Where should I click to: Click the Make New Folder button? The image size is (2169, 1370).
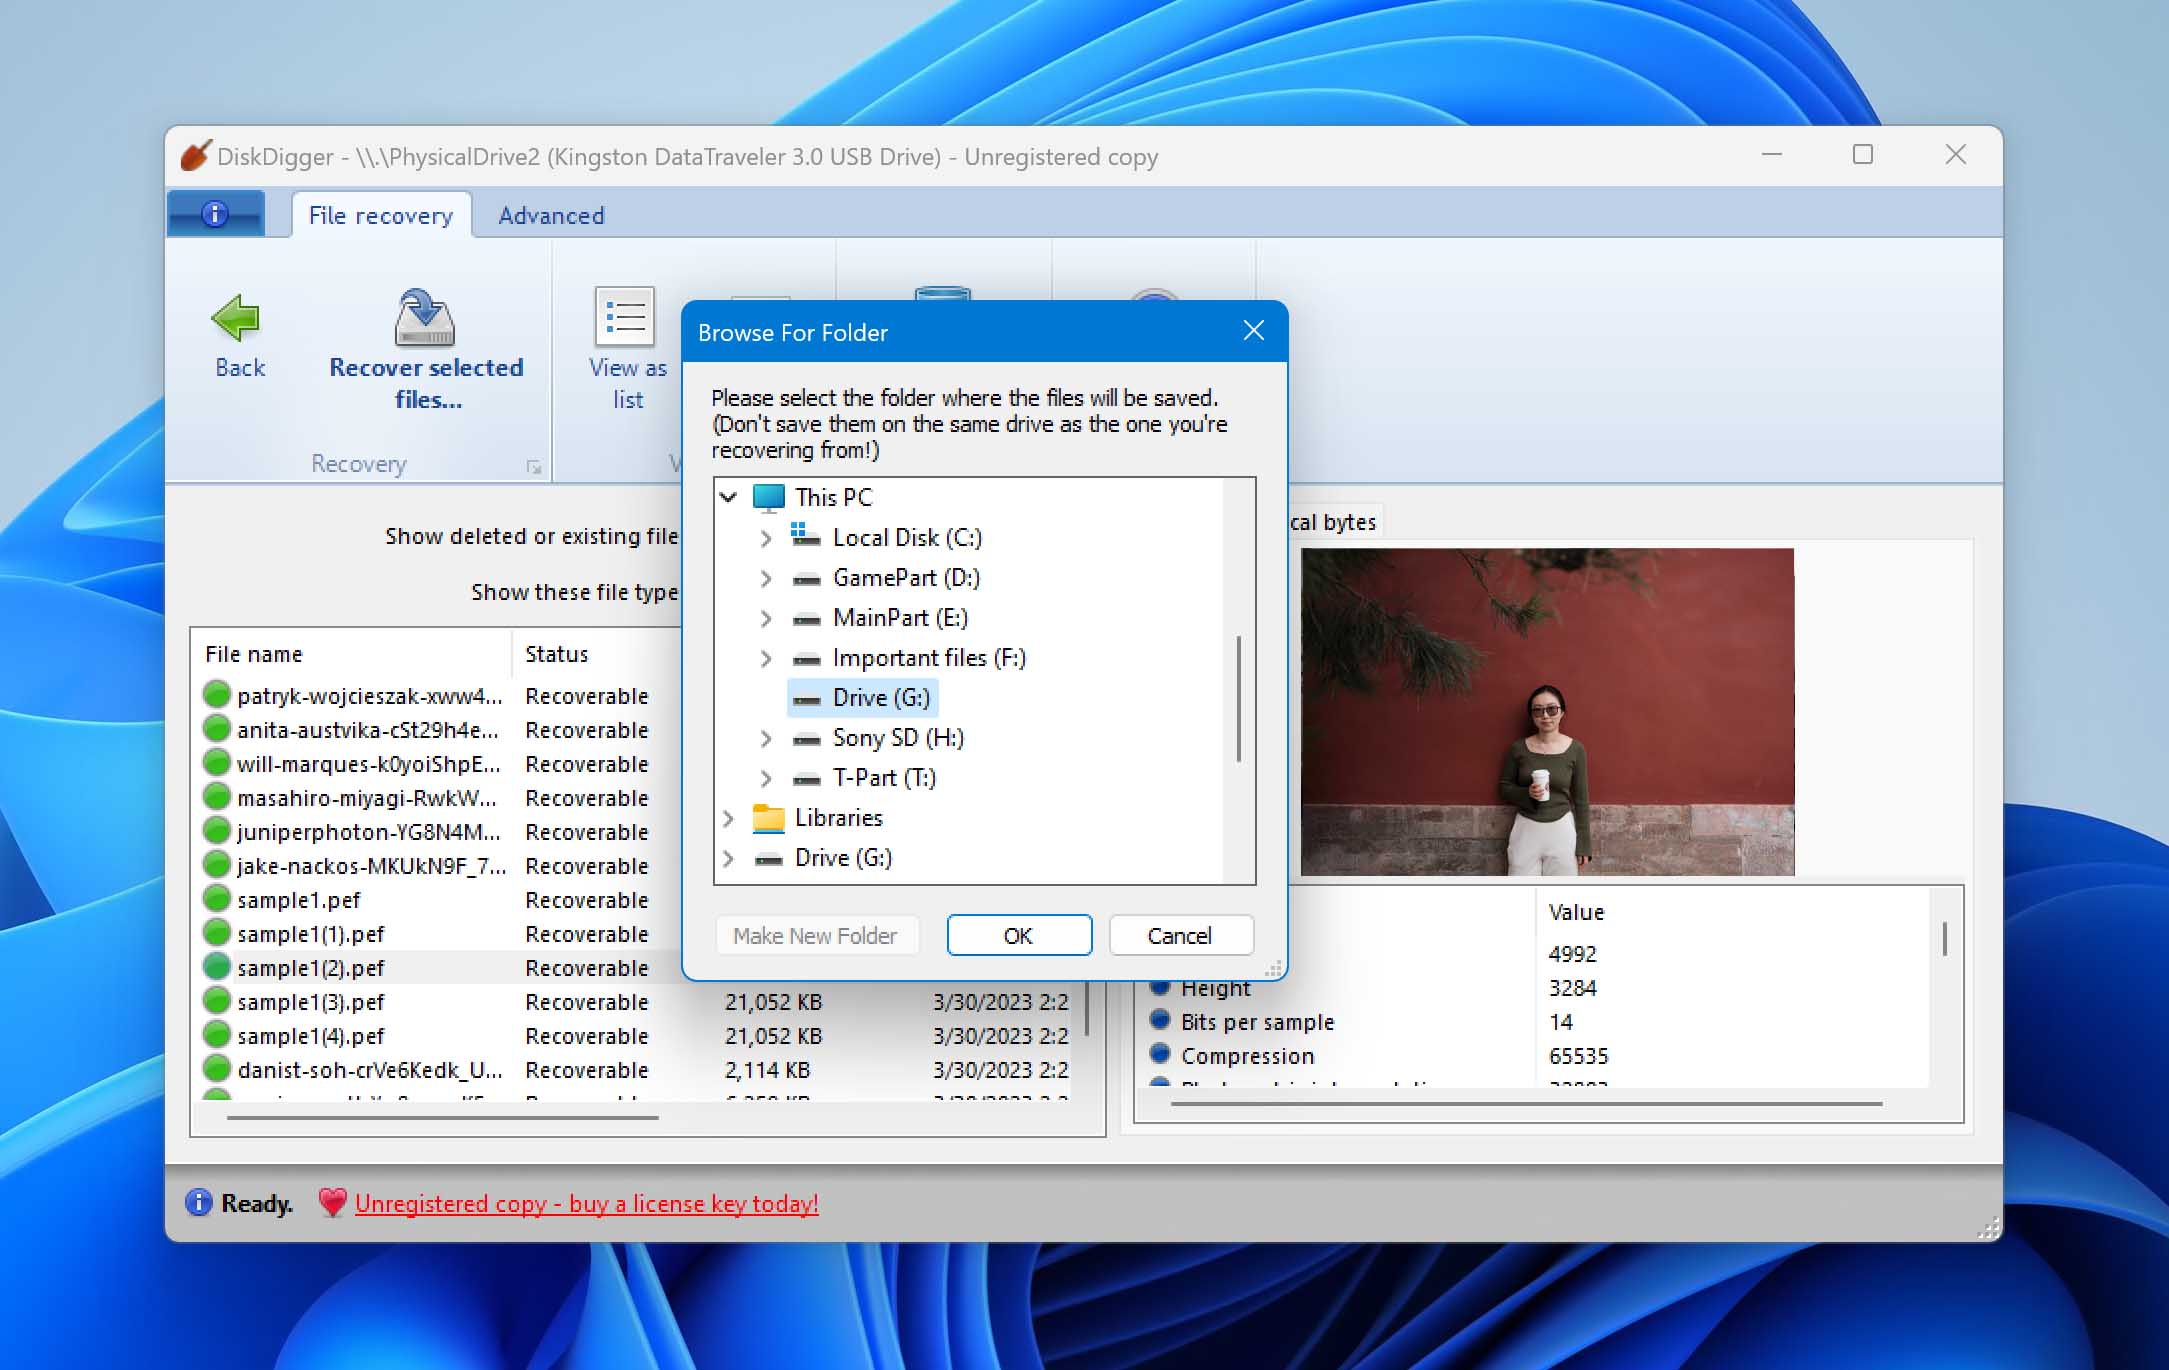point(816,935)
